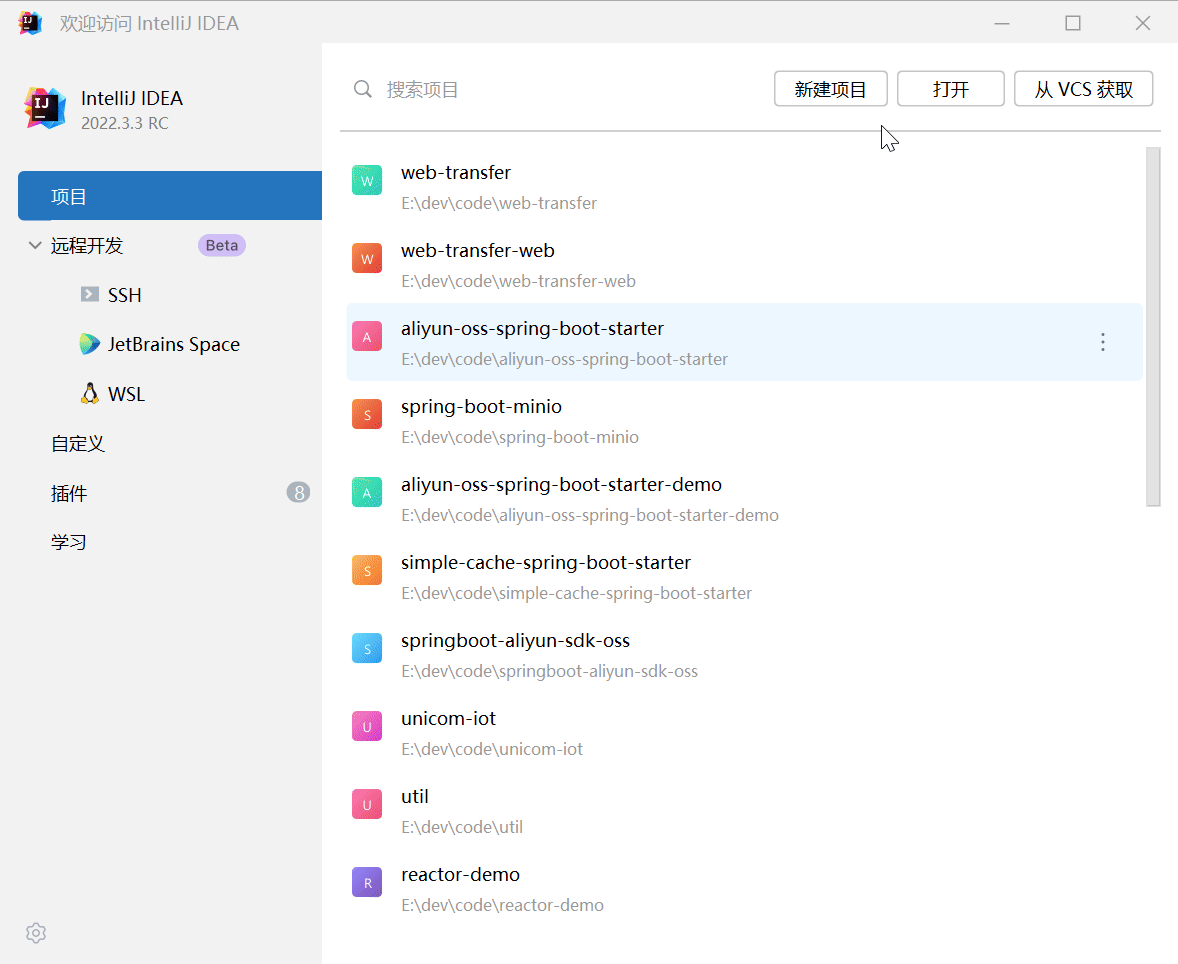
Task: Focus the 搜索项目 search field
Action: pos(556,89)
